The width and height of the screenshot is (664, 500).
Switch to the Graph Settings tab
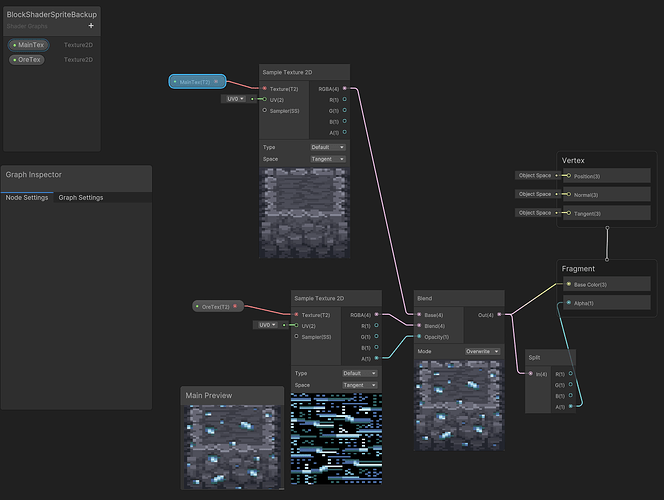click(x=81, y=198)
